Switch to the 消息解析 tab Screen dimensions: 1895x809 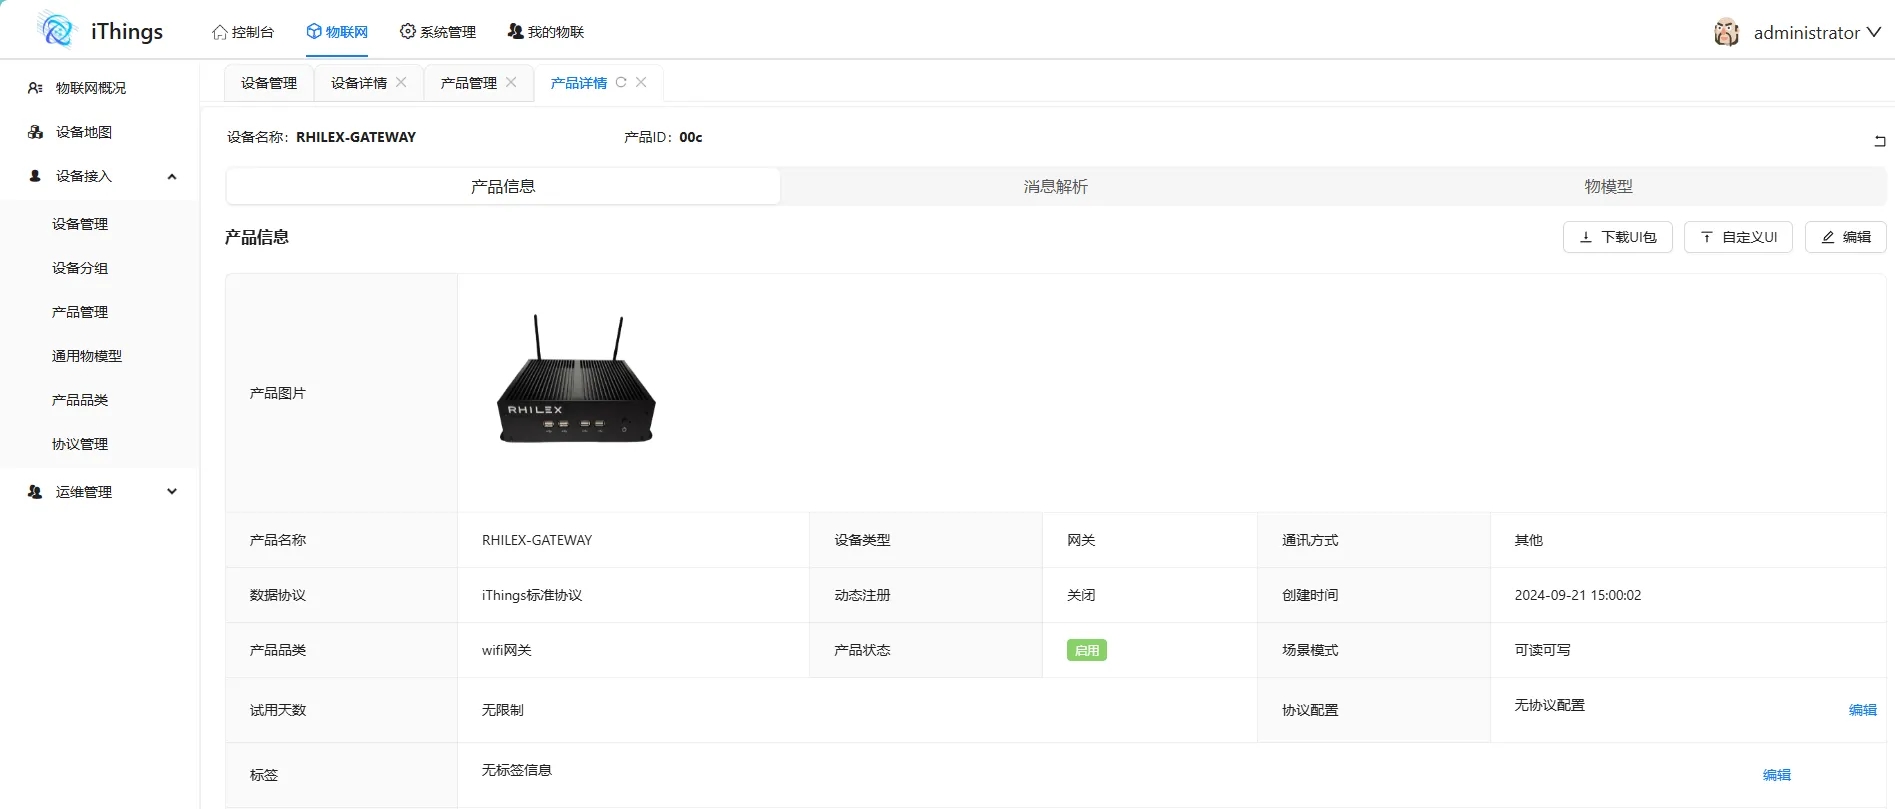click(x=1055, y=187)
